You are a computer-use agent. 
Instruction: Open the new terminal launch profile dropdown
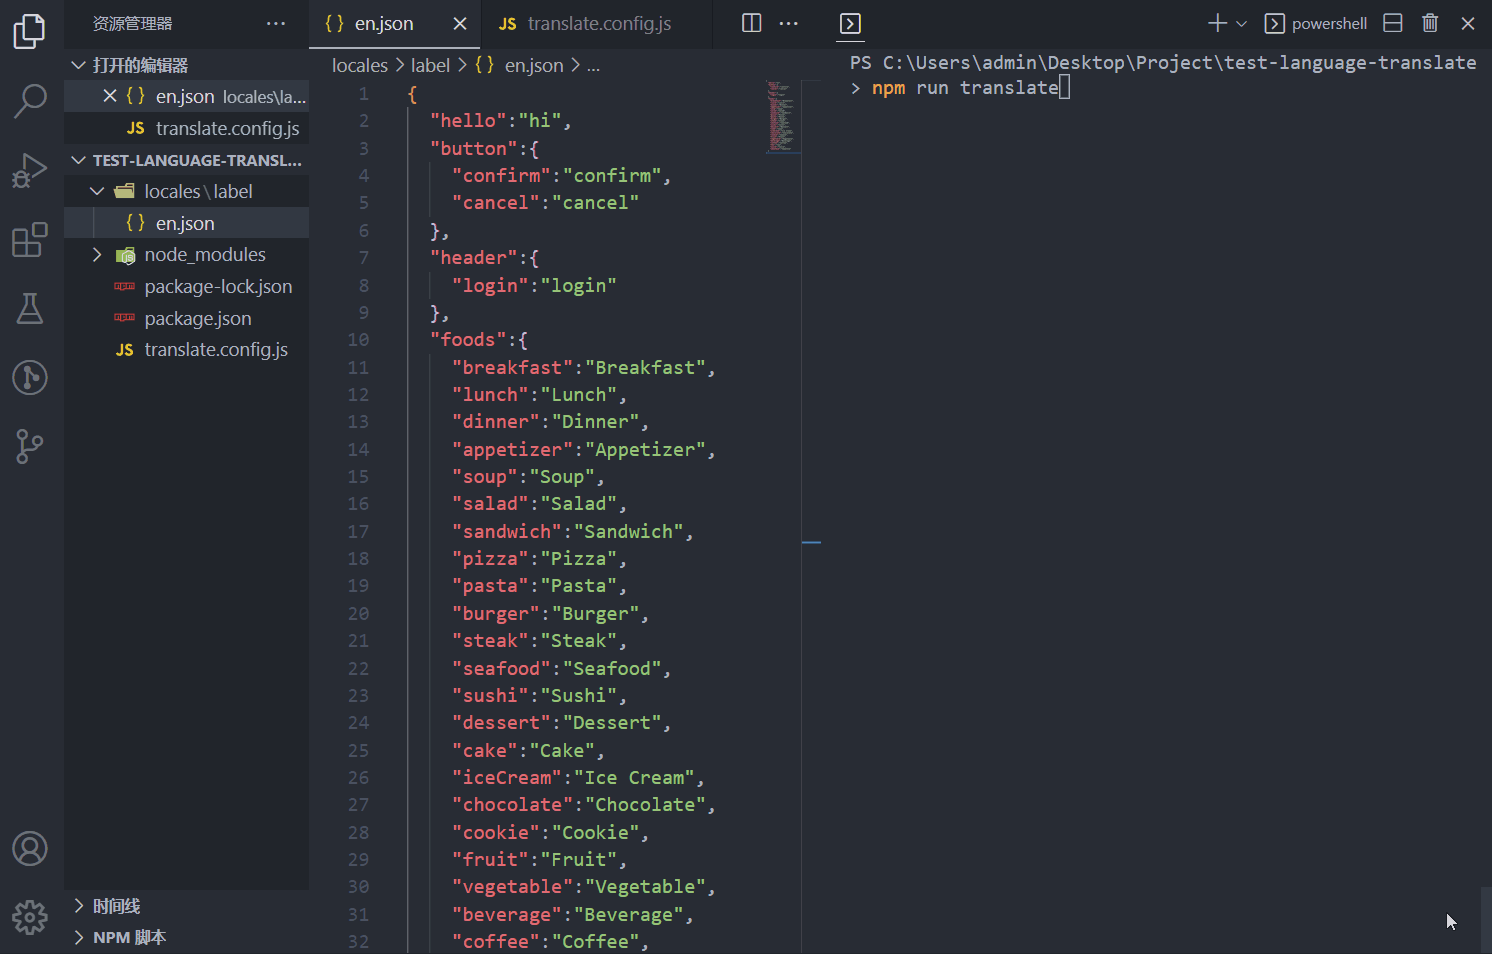1241,23
